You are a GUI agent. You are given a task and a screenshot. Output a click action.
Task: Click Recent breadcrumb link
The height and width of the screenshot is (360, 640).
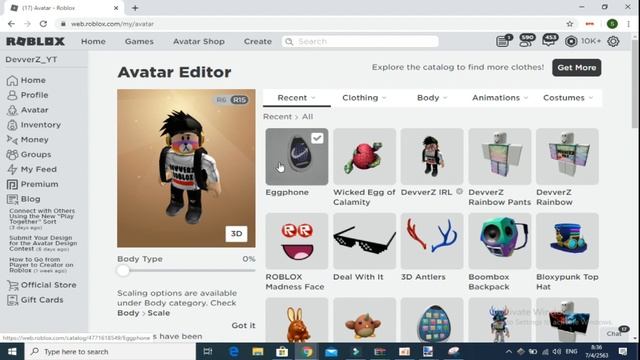click(277, 117)
